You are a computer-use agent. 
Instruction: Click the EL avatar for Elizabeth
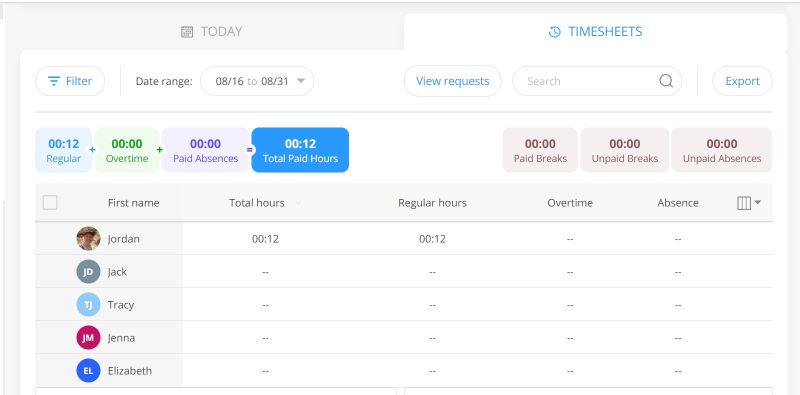88,371
